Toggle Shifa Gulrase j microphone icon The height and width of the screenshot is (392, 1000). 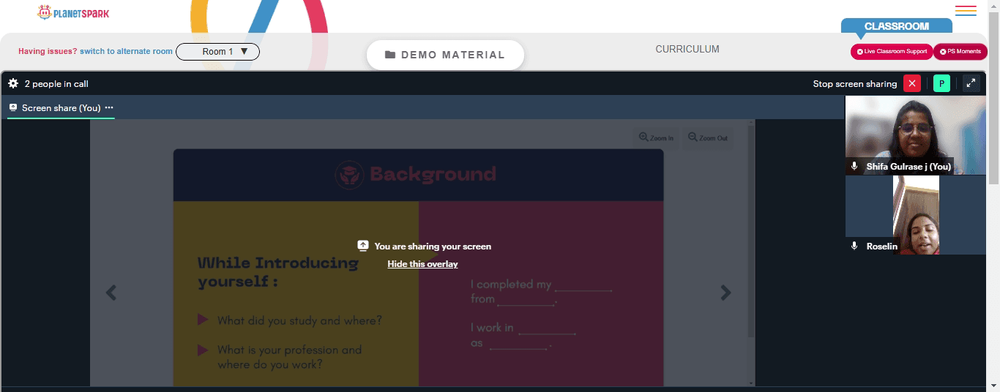855,166
